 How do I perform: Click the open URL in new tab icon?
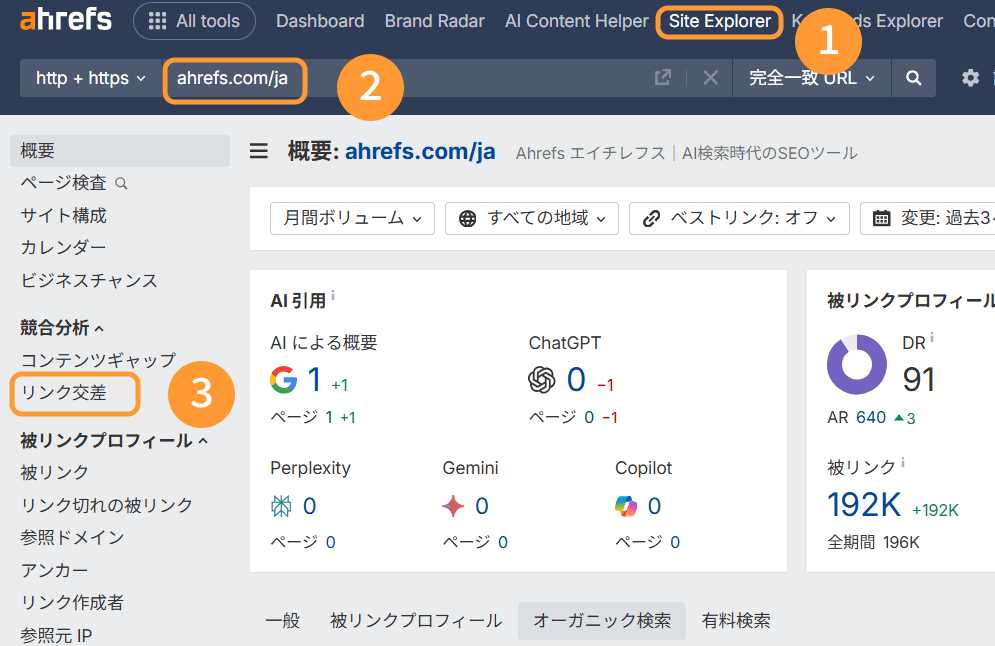tap(662, 78)
